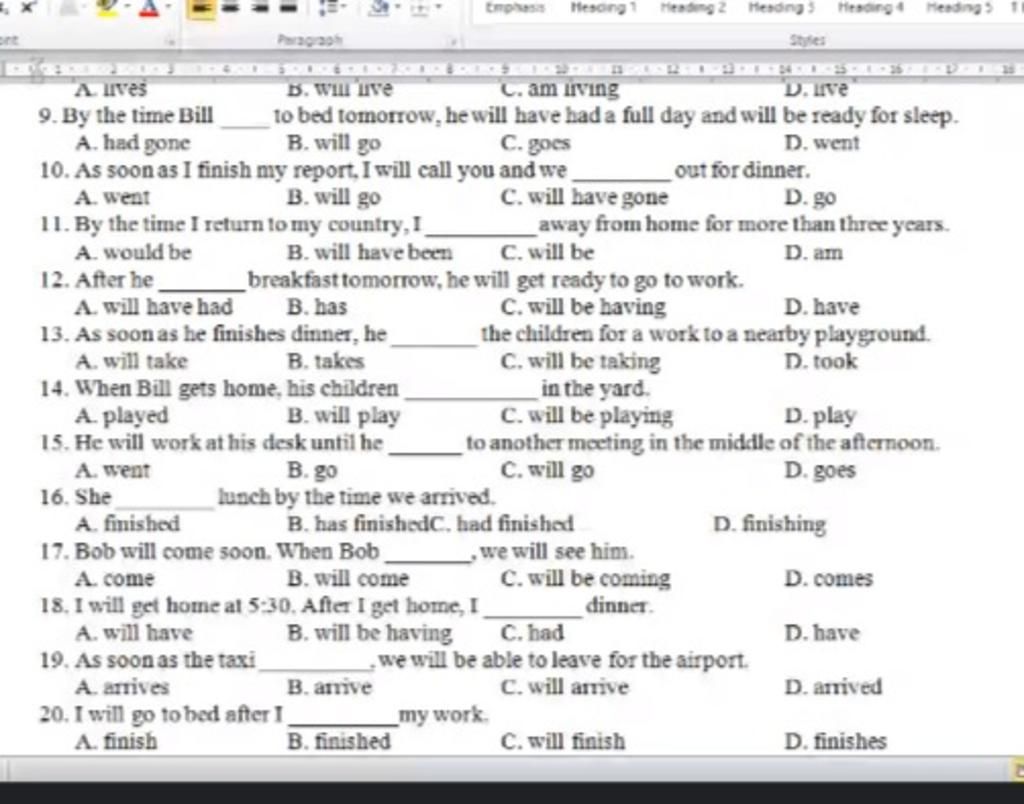Click 'A. went' in question 15
Viewport: 1024px width, 804px height.
[112, 470]
